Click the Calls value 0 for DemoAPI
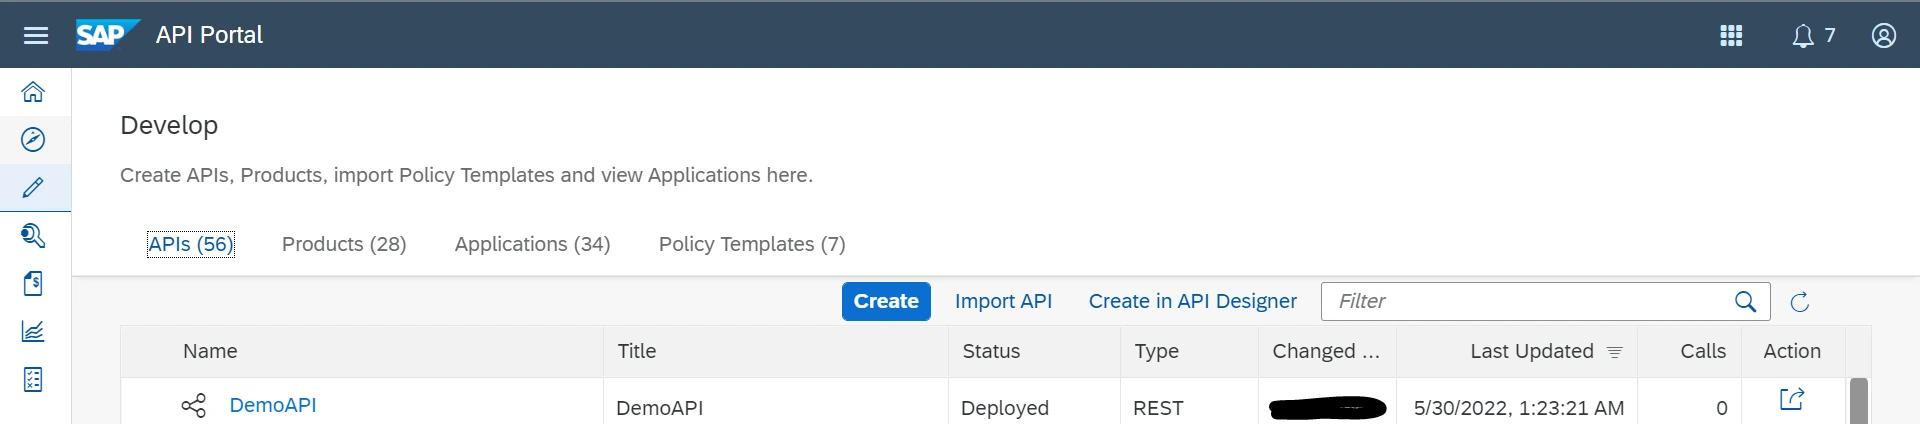 click(x=1722, y=408)
